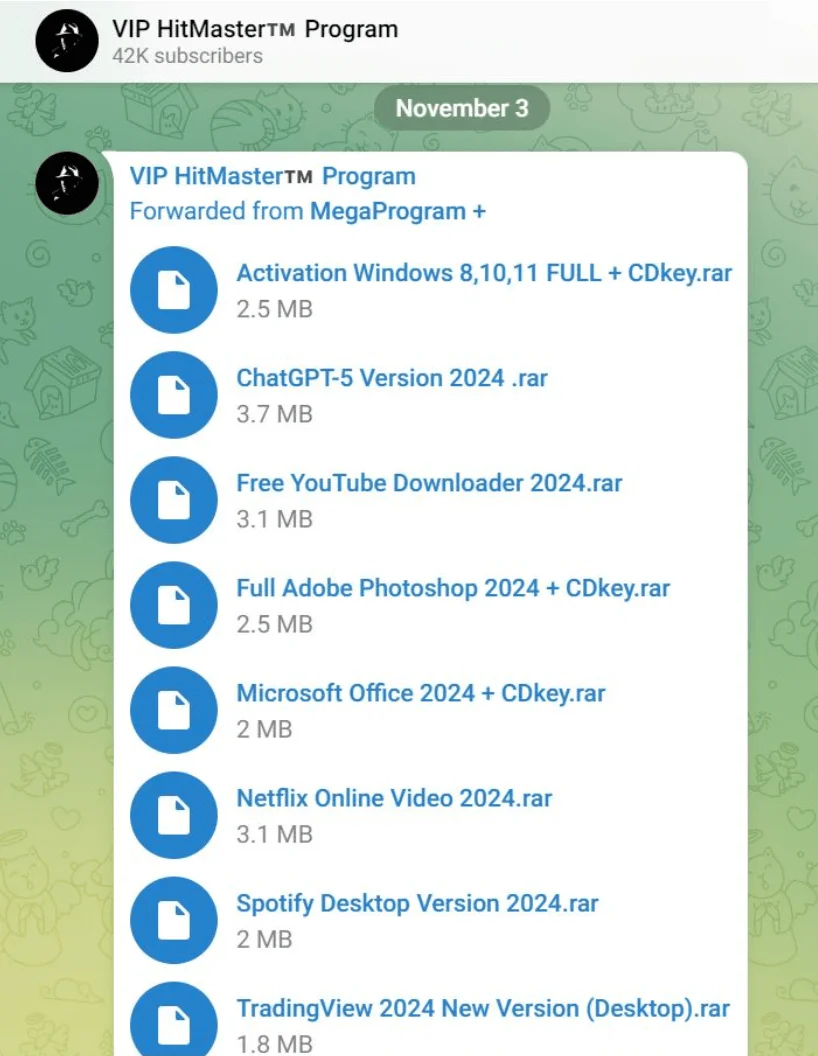Download the Full Adobe Photoshop 2024 file icon
The width and height of the screenshot is (818, 1056).
[x=174, y=605]
